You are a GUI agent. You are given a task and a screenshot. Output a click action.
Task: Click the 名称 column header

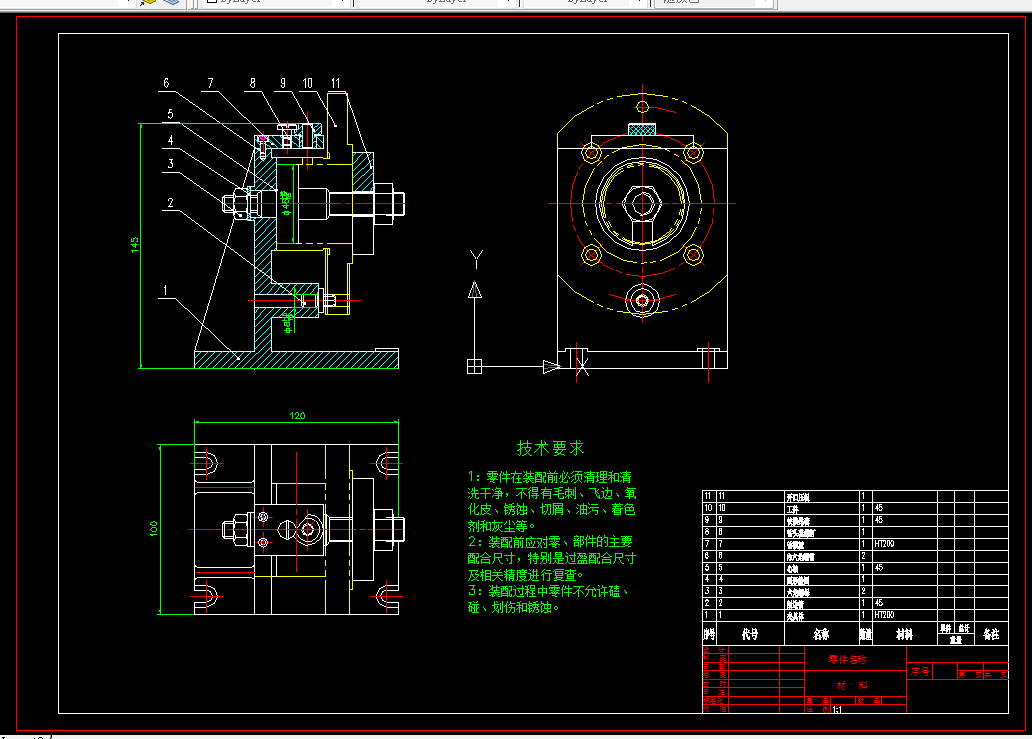tap(821, 634)
